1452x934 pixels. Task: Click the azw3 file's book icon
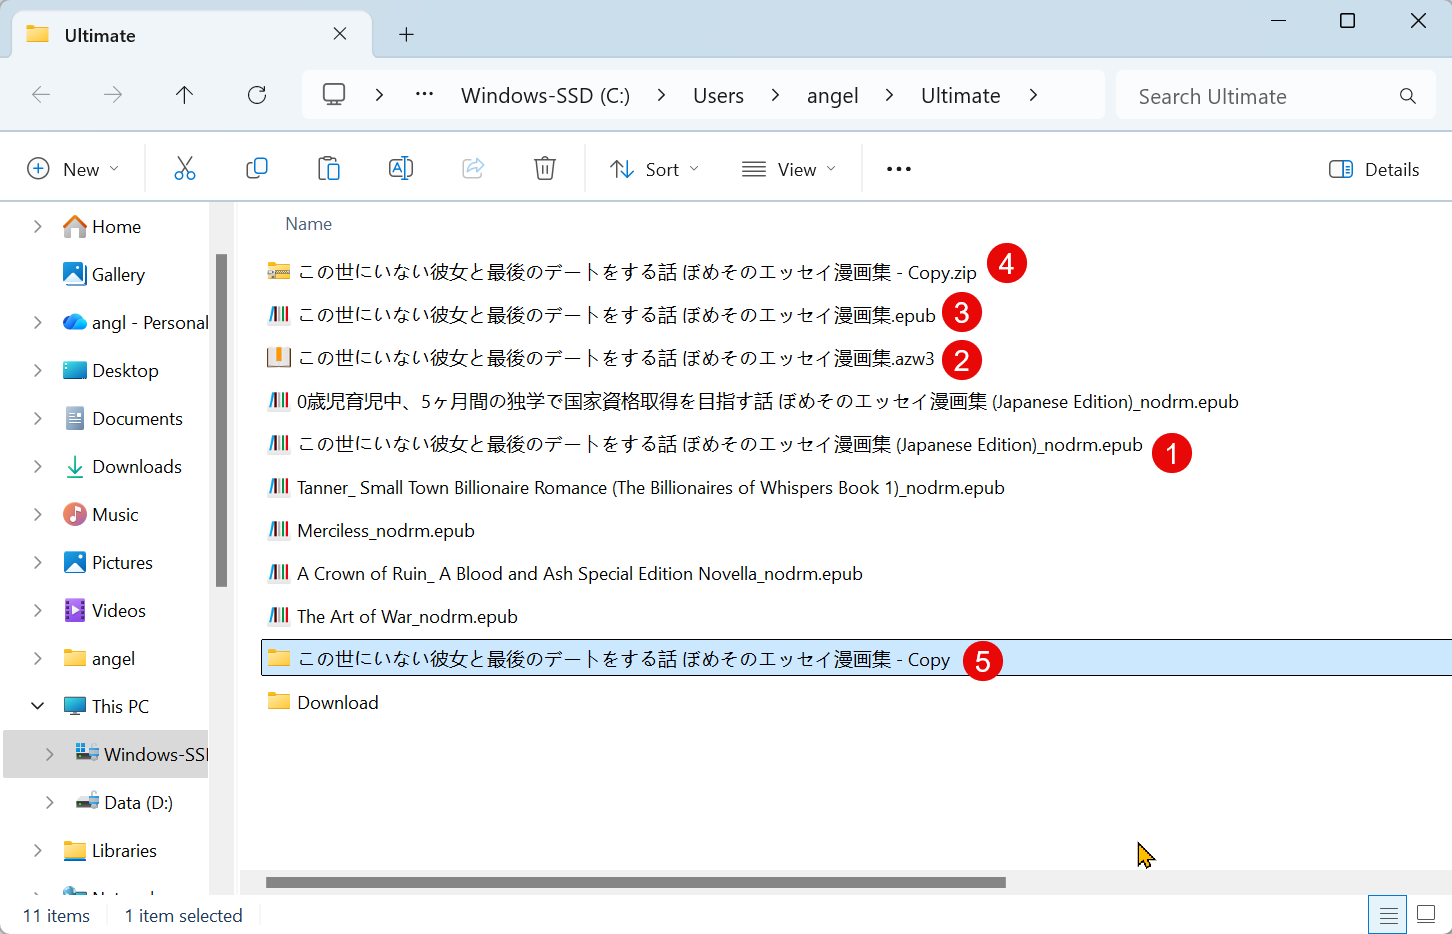(x=279, y=357)
